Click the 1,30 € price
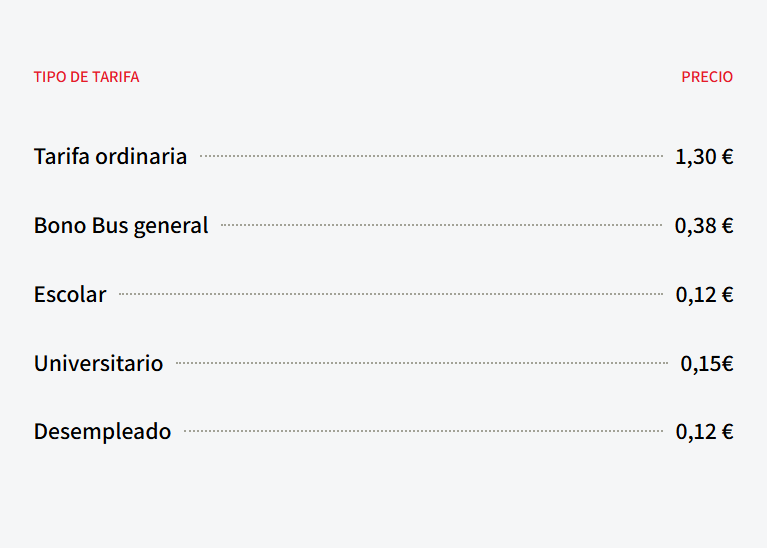This screenshot has width=767, height=548. click(704, 157)
